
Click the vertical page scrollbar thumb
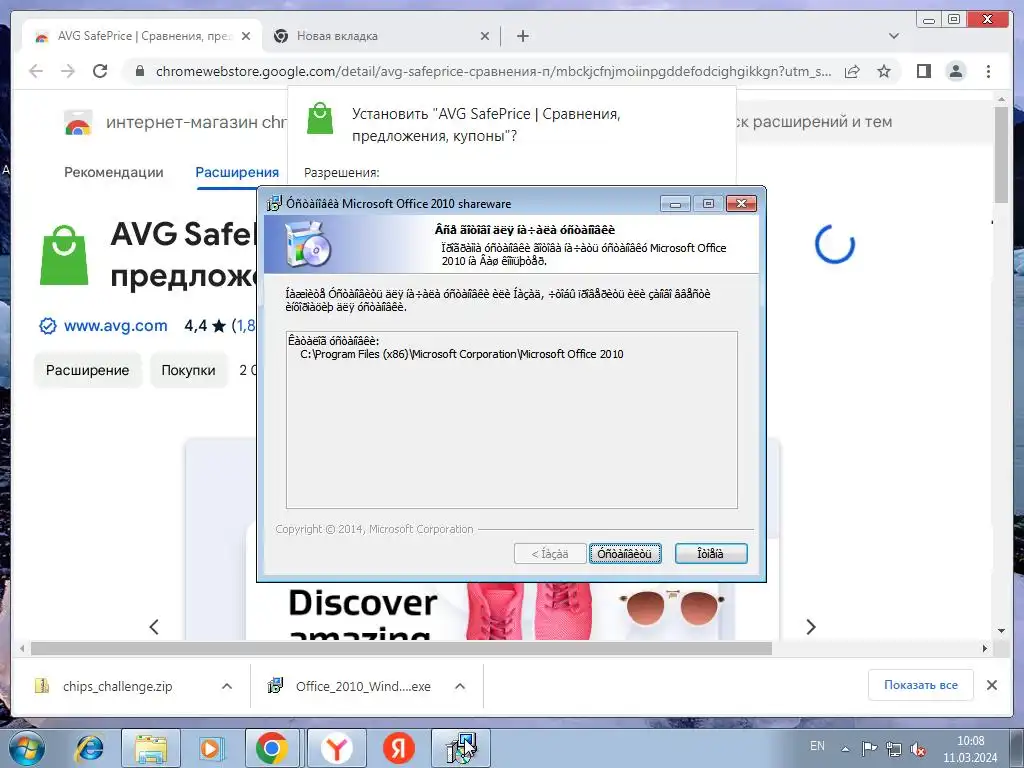1001,155
